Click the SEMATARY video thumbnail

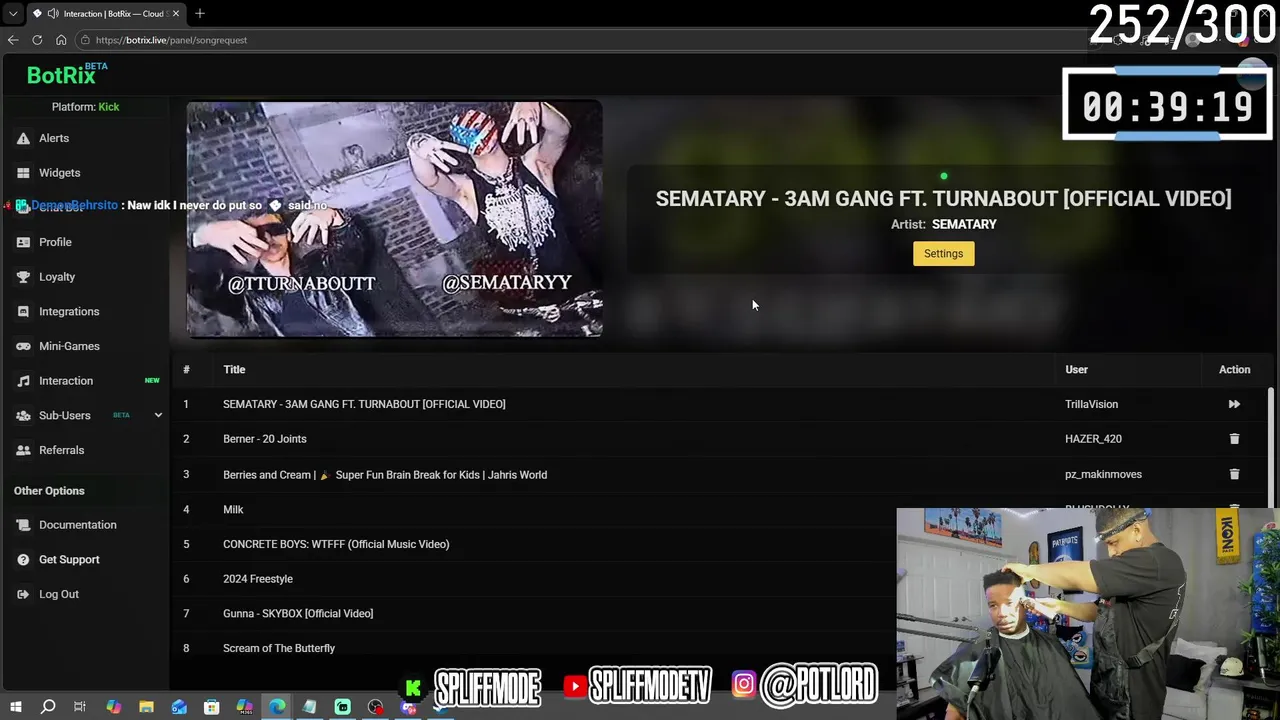click(394, 218)
